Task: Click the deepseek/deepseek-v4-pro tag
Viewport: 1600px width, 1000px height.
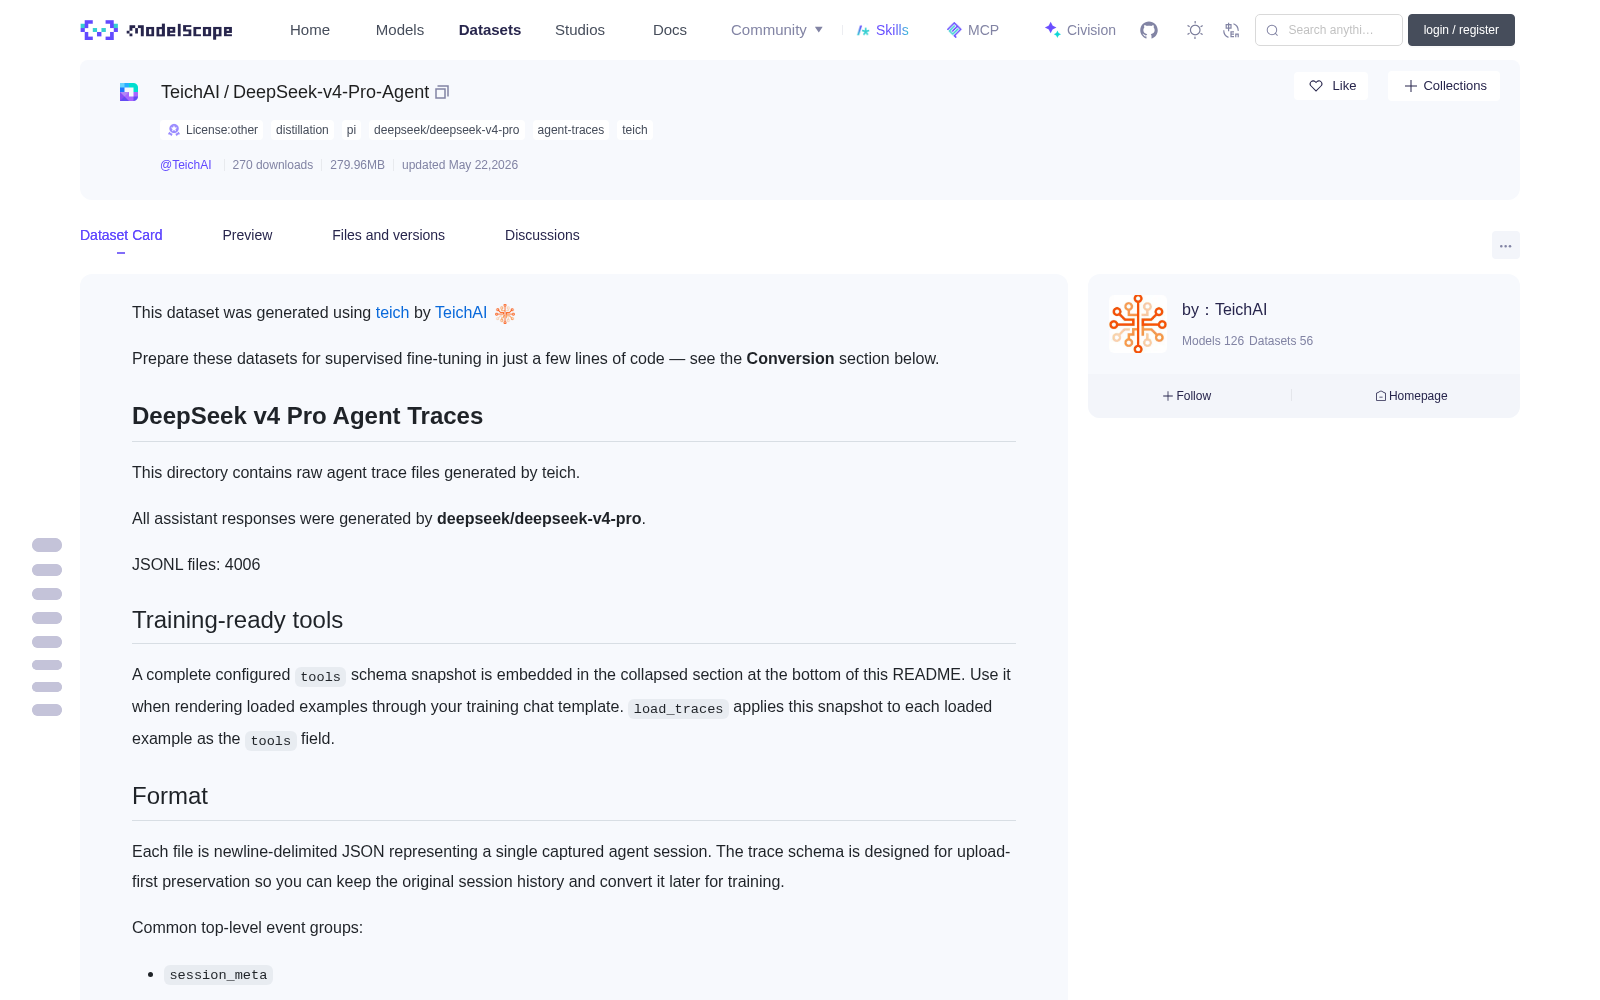Action: pos(446,130)
